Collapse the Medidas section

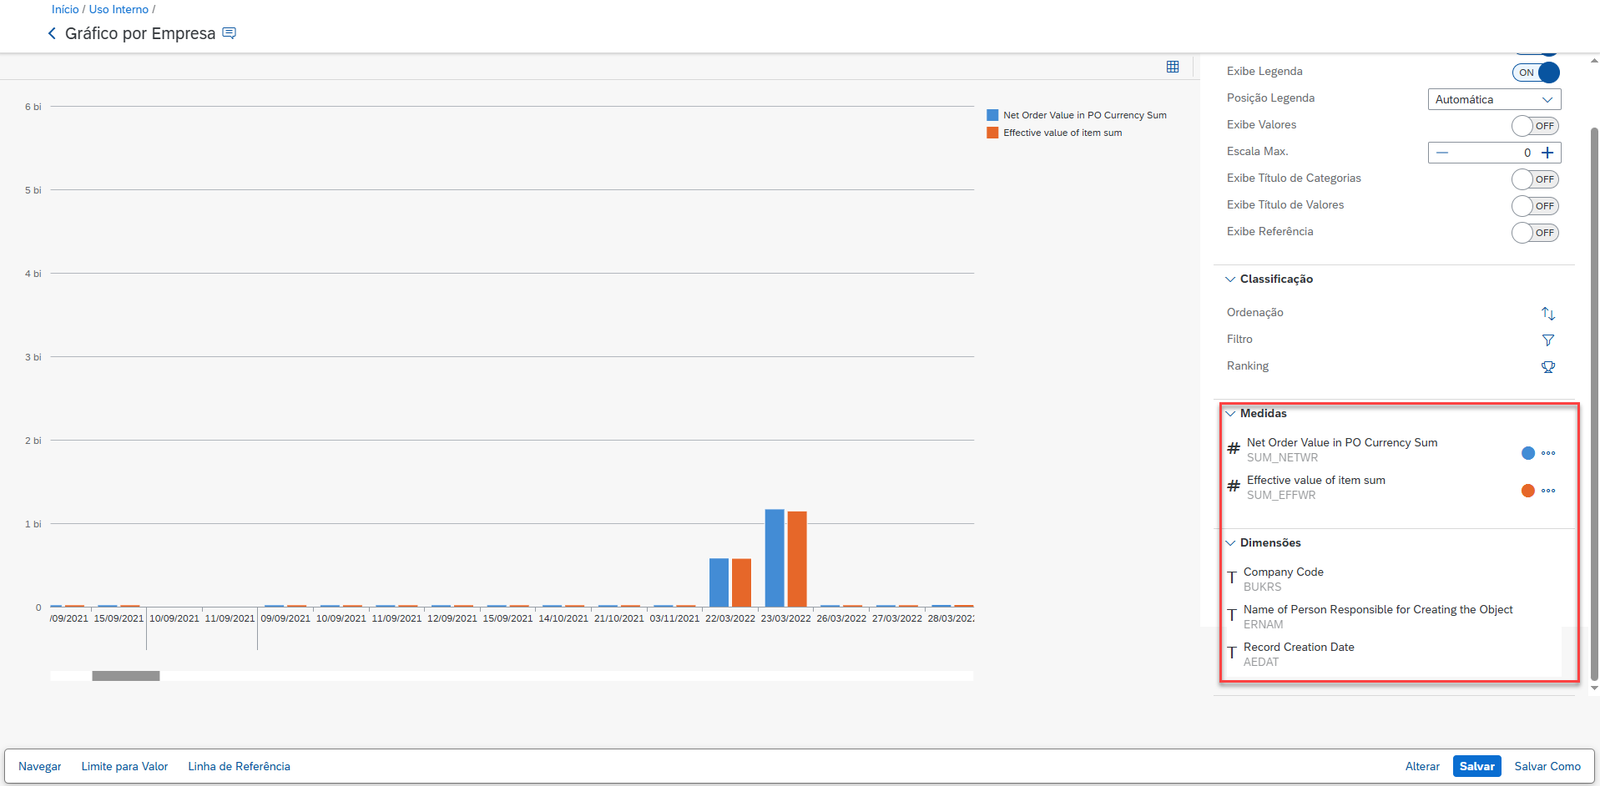coord(1230,413)
